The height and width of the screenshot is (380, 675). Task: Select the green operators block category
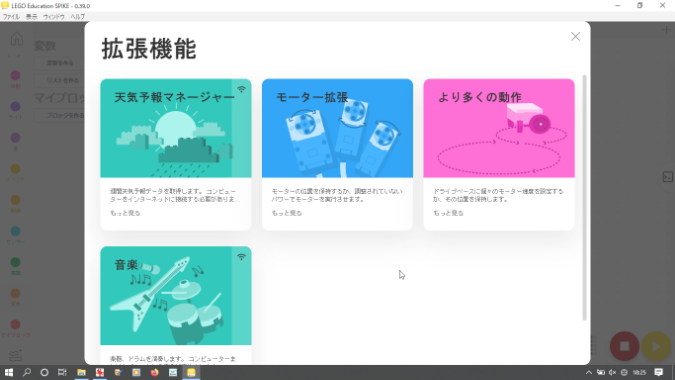[15, 262]
